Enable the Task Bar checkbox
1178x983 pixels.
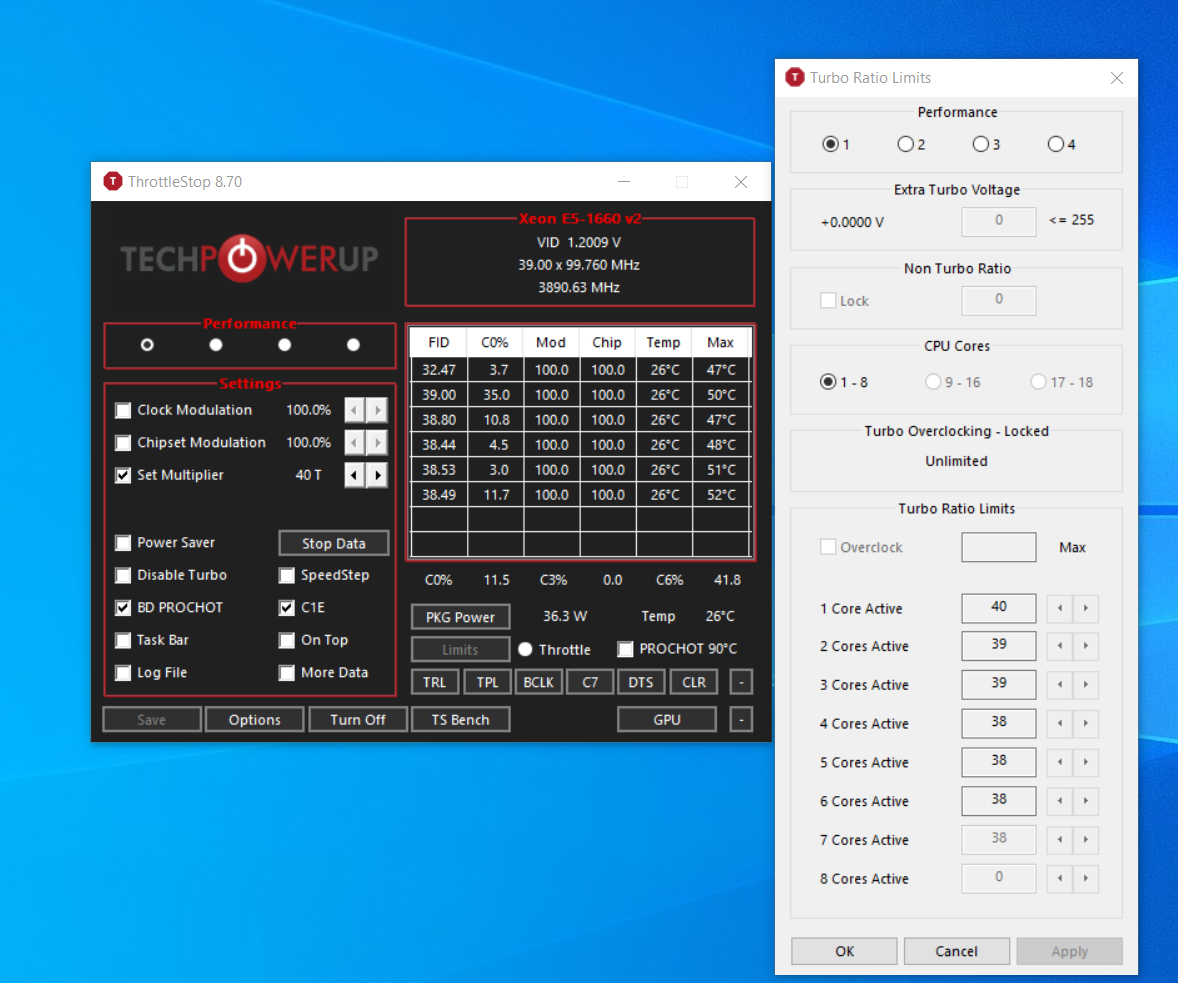point(123,640)
